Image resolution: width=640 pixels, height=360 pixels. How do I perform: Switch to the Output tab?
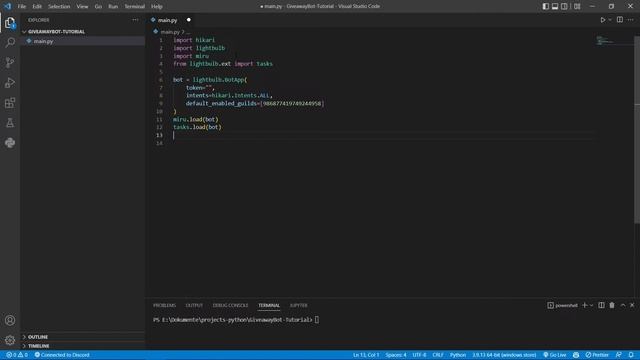click(194, 305)
